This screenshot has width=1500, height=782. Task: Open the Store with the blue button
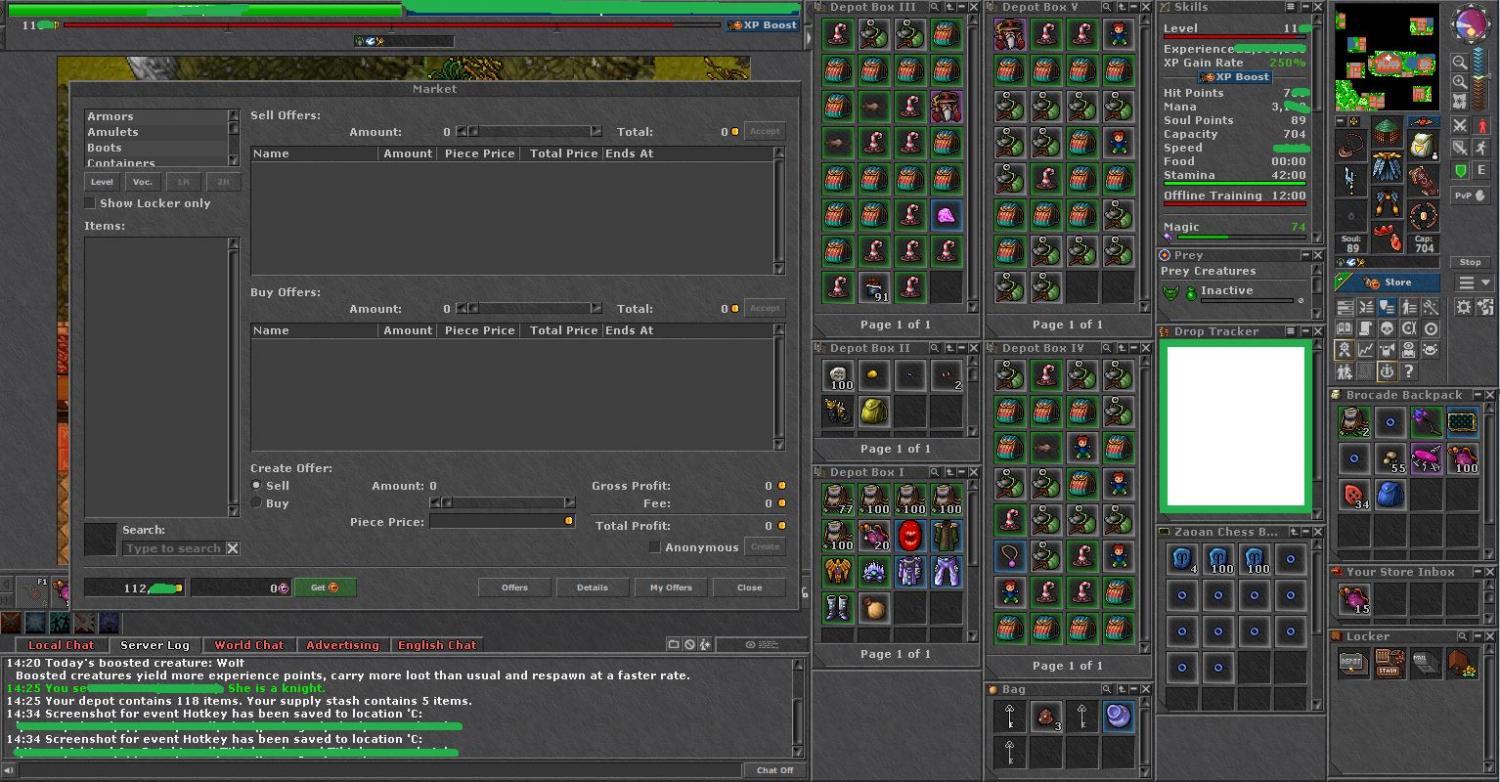tap(1388, 283)
